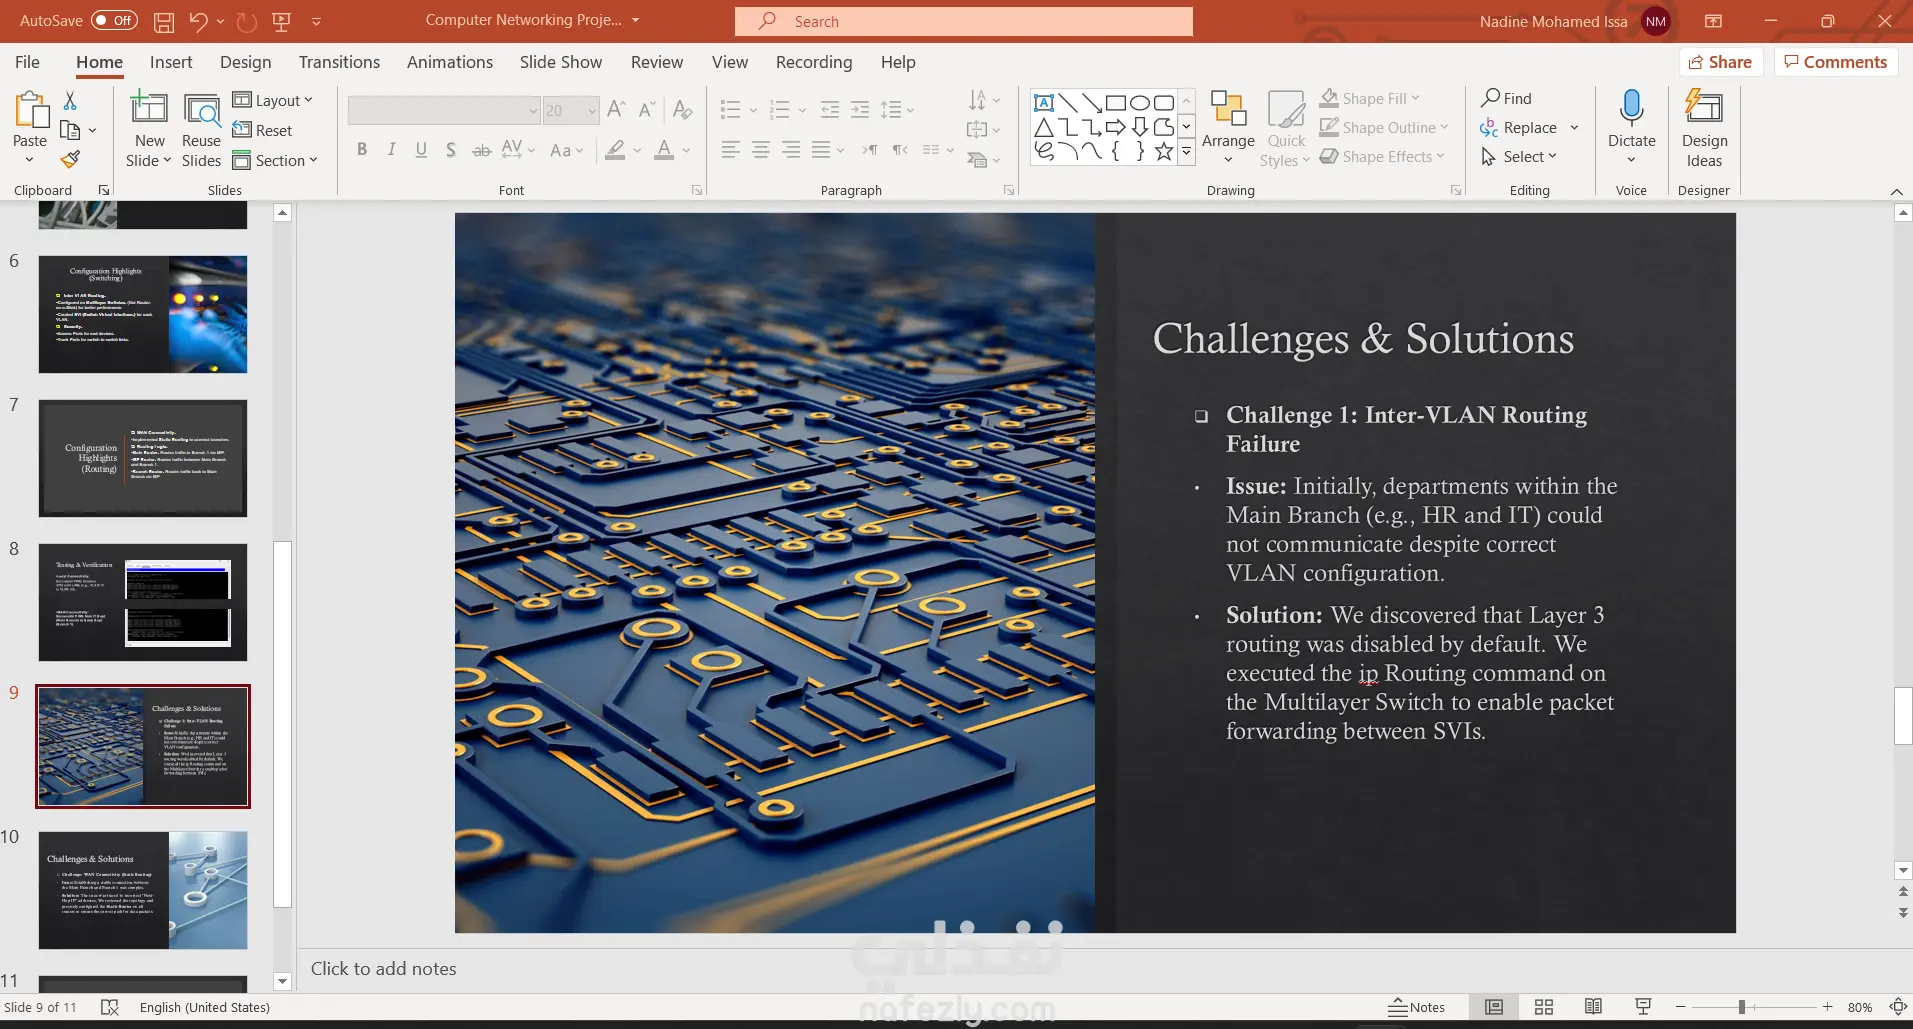Image resolution: width=1913 pixels, height=1029 pixels.
Task: Expand the Layout dropdown
Action: [x=272, y=100]
